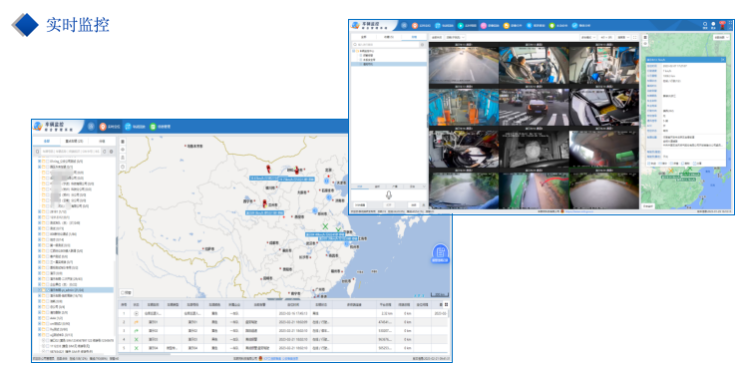This screenshot has width=755, height=379.
Task: Open the yellow round module icon in the video window
Action: (x=506, y=26)
